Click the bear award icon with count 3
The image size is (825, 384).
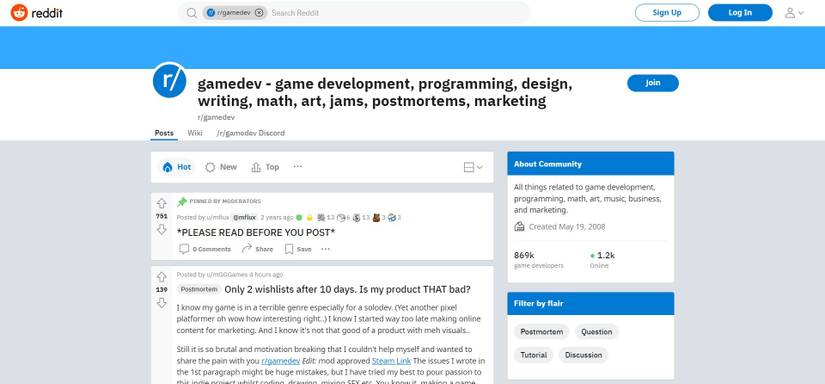(376, 217)
